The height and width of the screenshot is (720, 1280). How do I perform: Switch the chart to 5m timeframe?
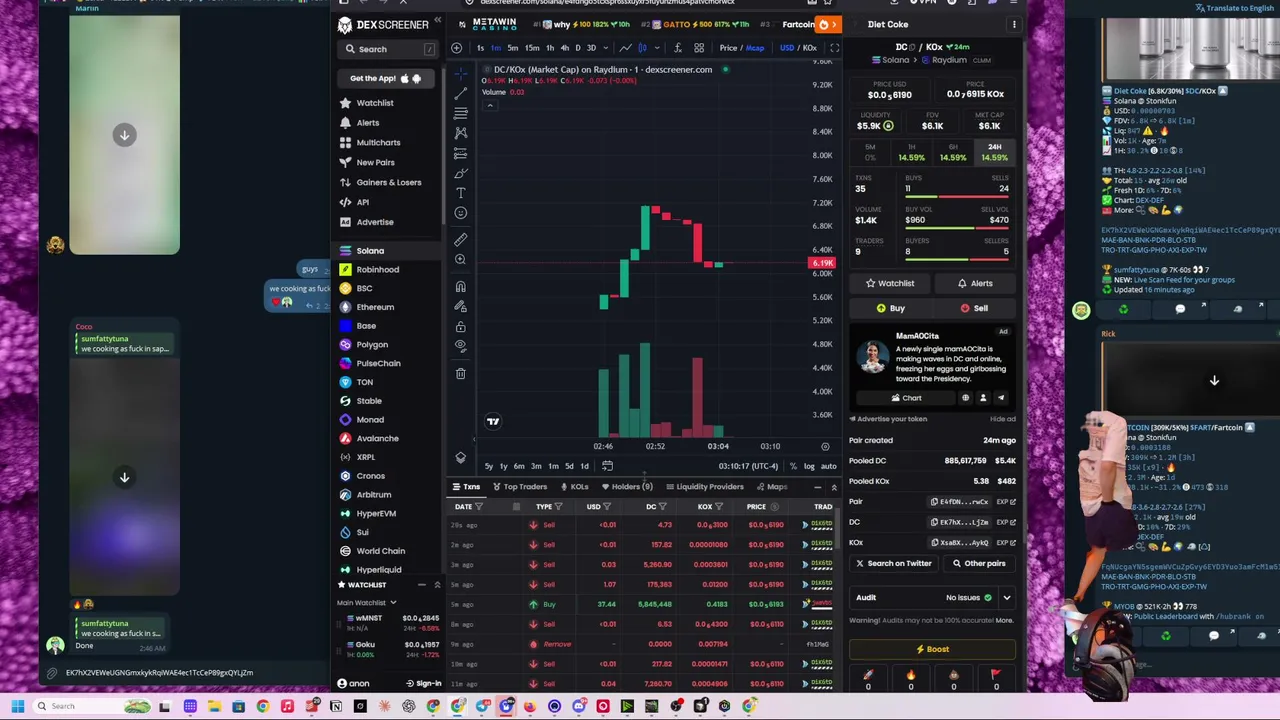(513, 48)
